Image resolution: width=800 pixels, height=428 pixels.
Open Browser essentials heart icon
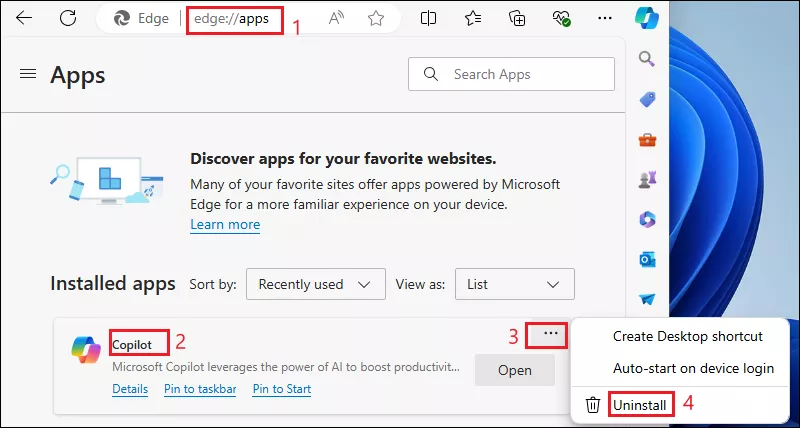(x=561, y=18)
